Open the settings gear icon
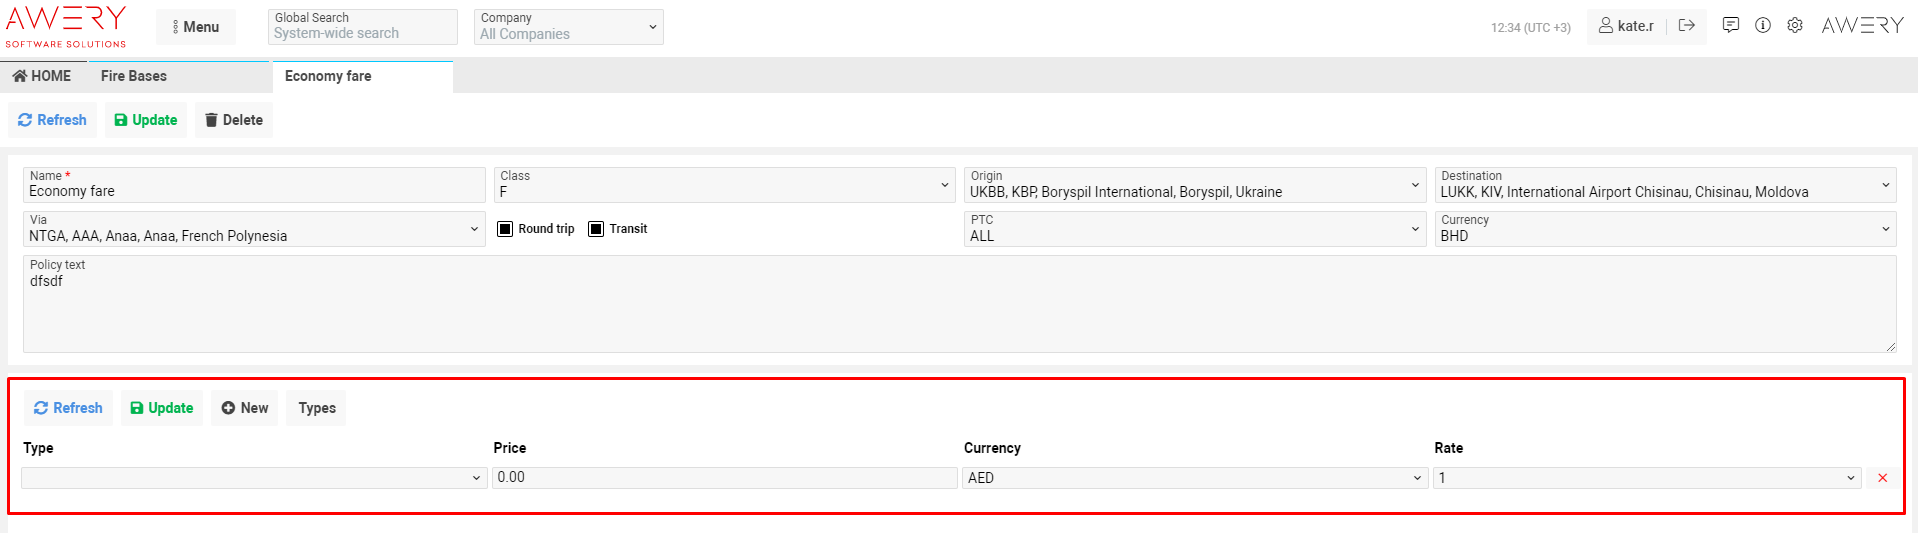 coord(1795,26)
